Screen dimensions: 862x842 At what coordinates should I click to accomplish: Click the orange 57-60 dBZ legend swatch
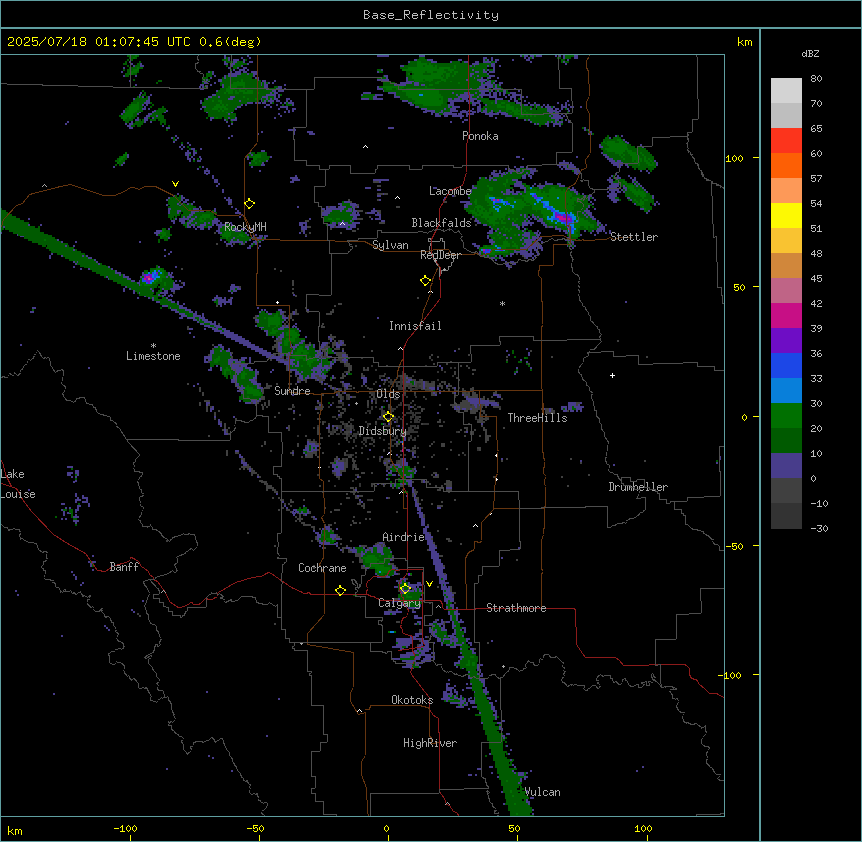(x=786, y=165)
